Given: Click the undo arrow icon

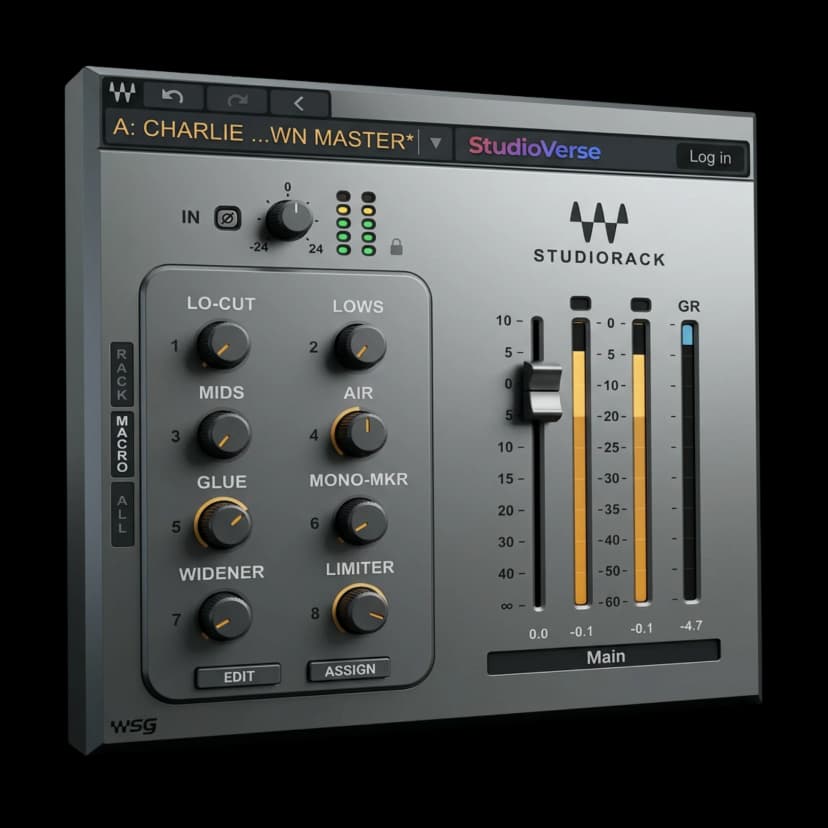Looking at the screenshot, I should tap(172, 96).
